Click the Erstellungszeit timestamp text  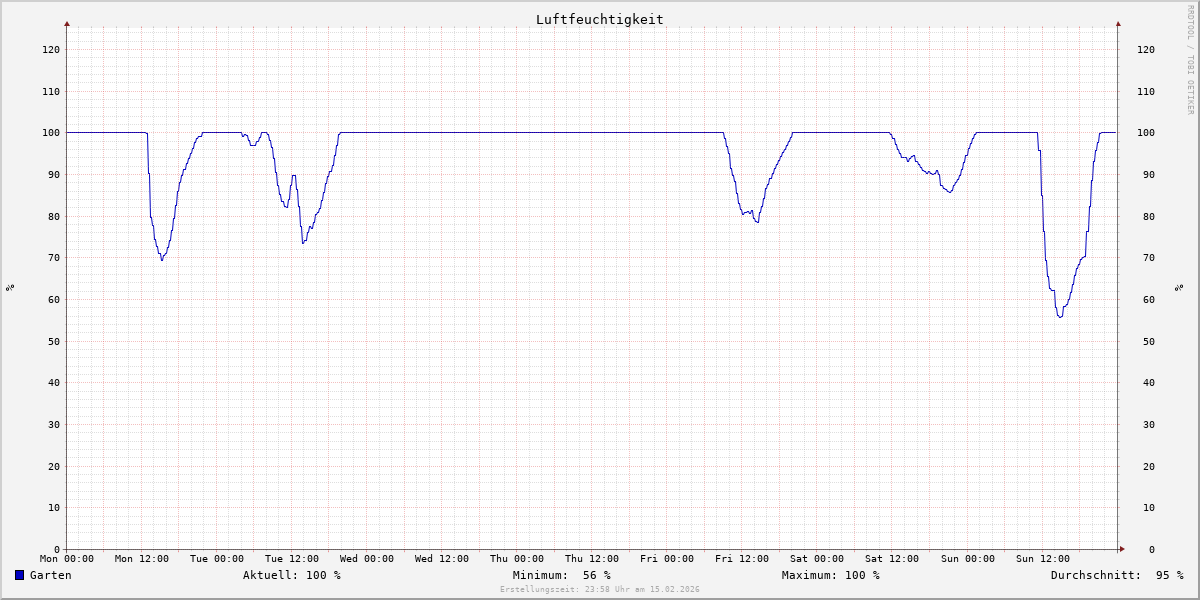point(599,589)
